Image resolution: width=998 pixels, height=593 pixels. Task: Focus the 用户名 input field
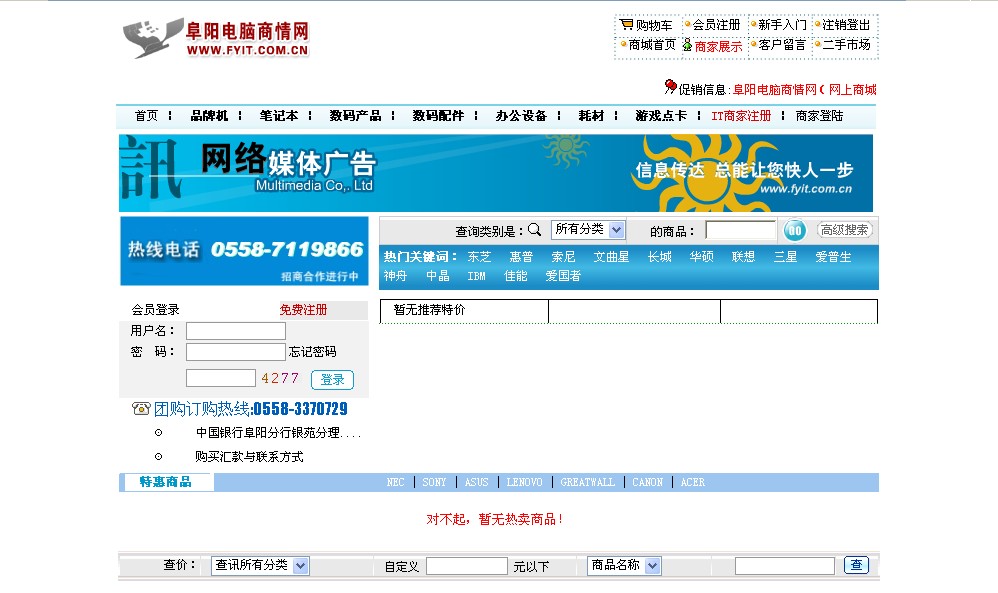coord(235,331)
